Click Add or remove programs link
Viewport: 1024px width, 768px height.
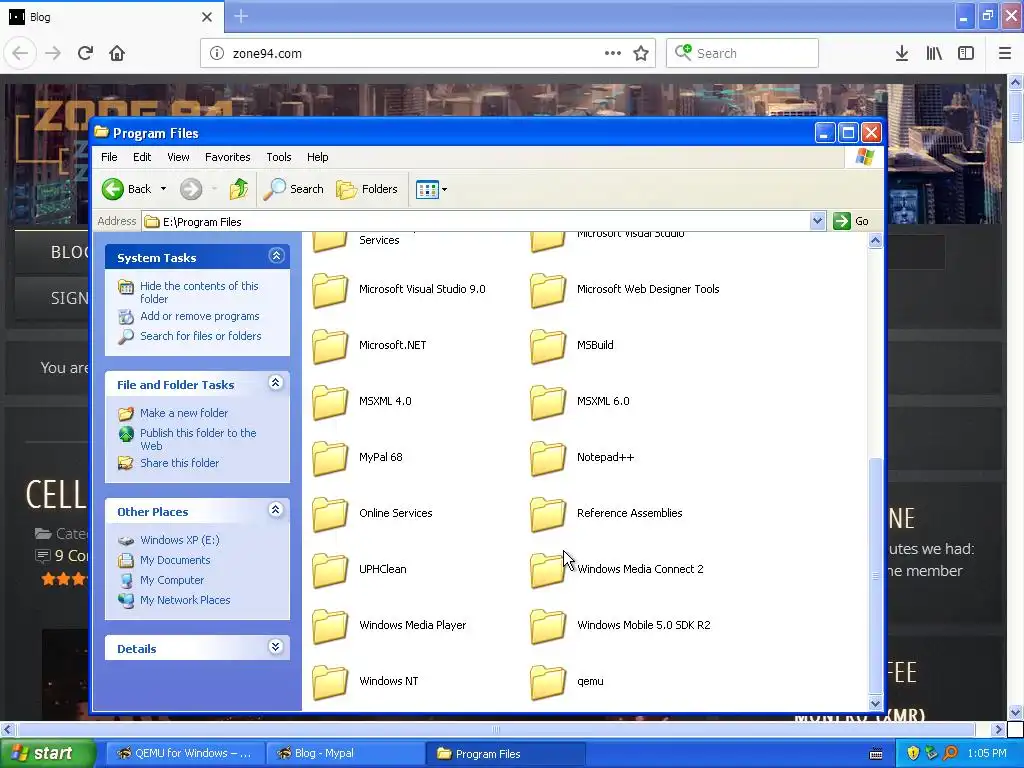coord(200,316)
